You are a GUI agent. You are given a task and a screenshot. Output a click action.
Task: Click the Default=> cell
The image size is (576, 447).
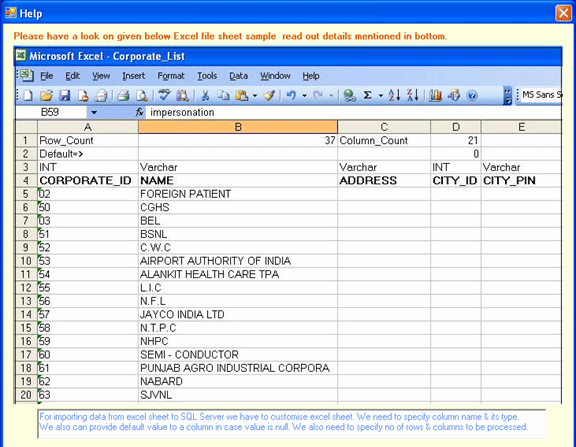88,154
